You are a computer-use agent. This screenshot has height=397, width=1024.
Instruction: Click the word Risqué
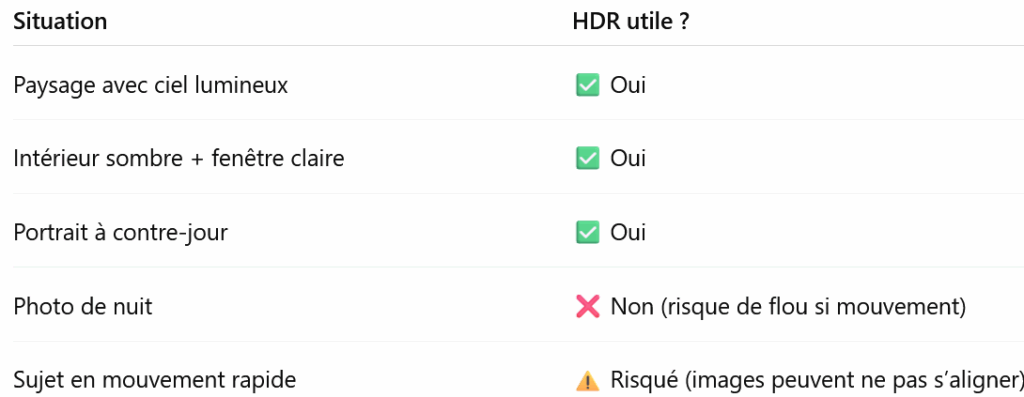pos(646,380)
